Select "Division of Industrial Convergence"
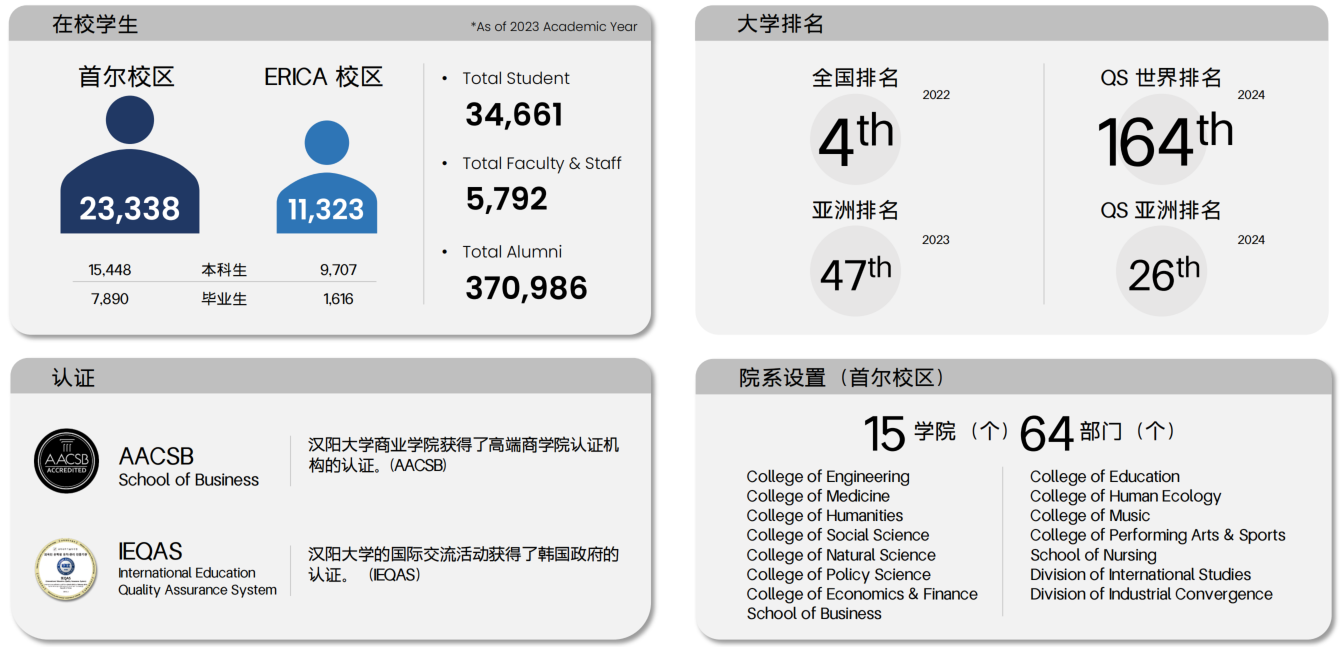The image size is (1343, 647). pyautogui.click(x=1151, y=594)
